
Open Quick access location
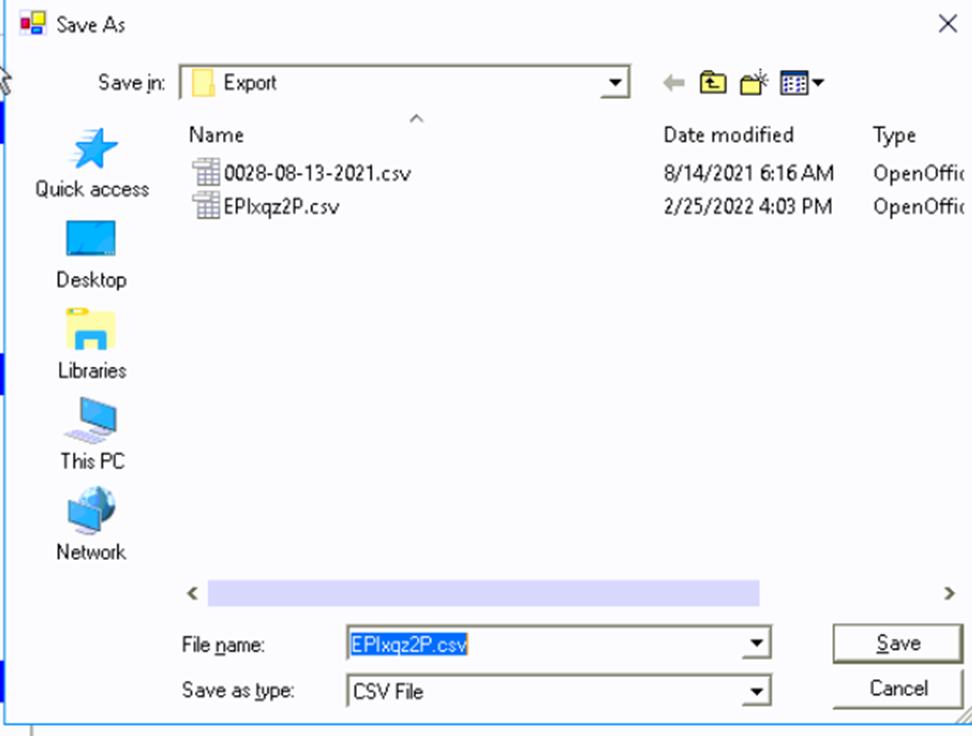tap(92, 163)
